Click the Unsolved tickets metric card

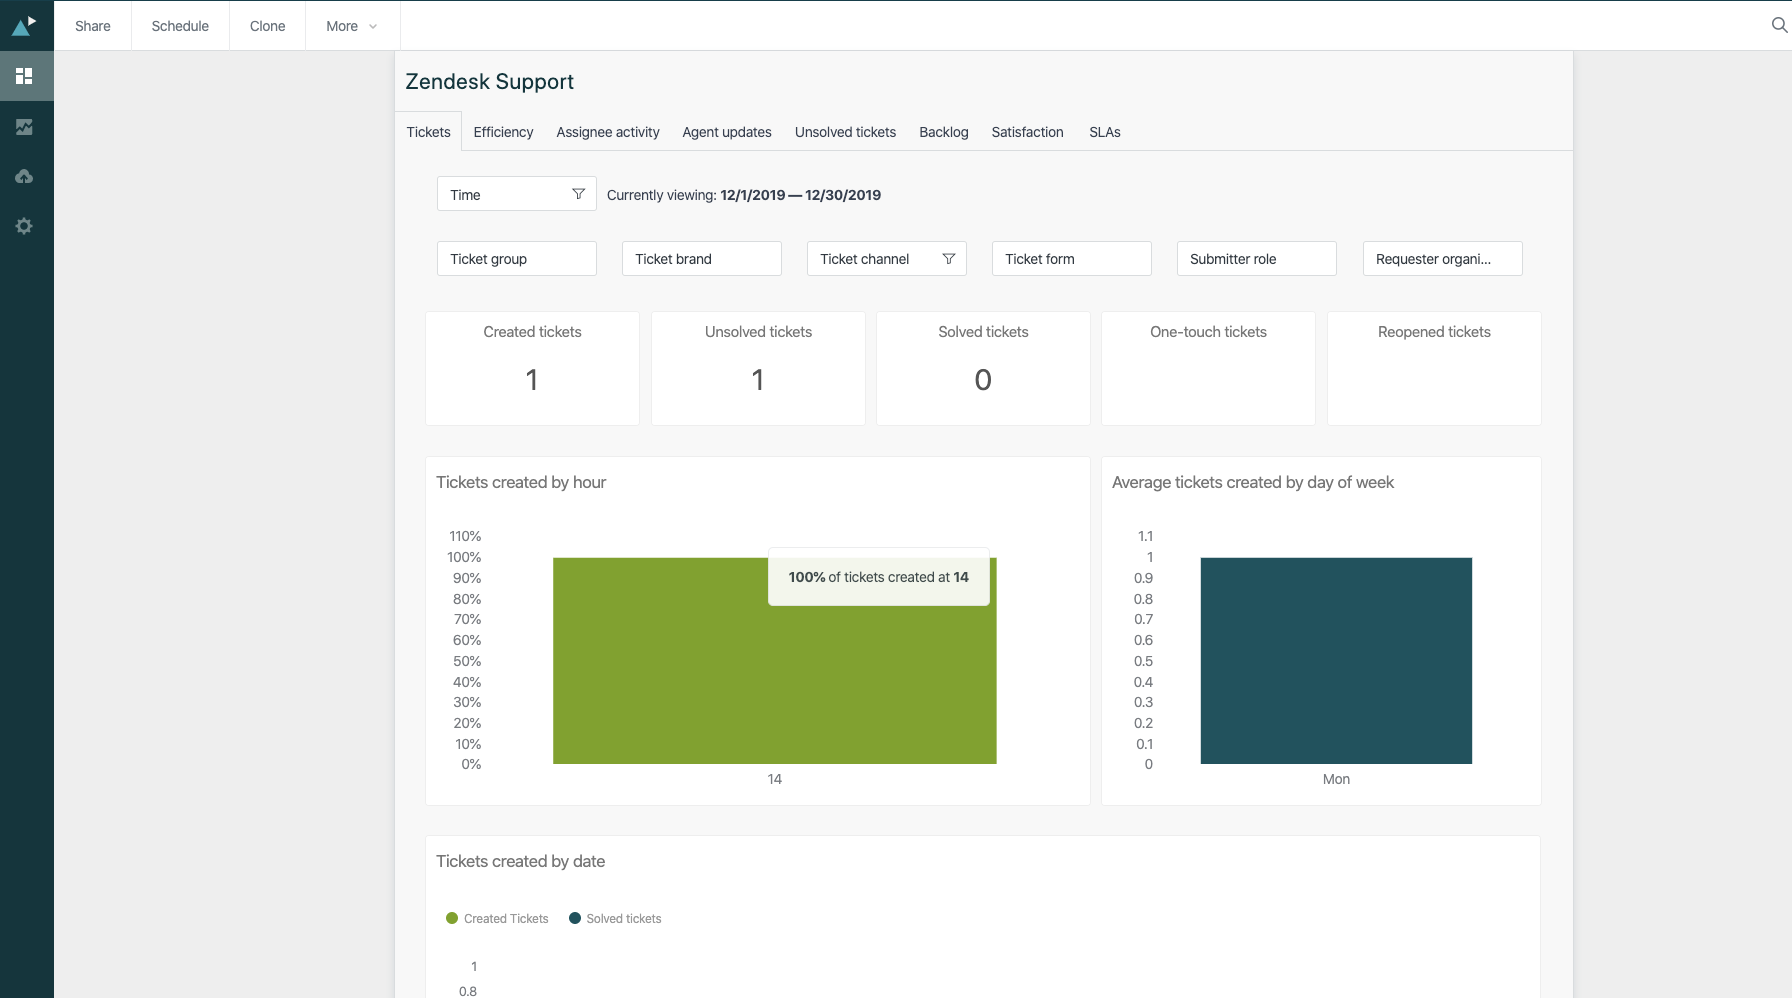pyautogui.click(x=758, y=368)
